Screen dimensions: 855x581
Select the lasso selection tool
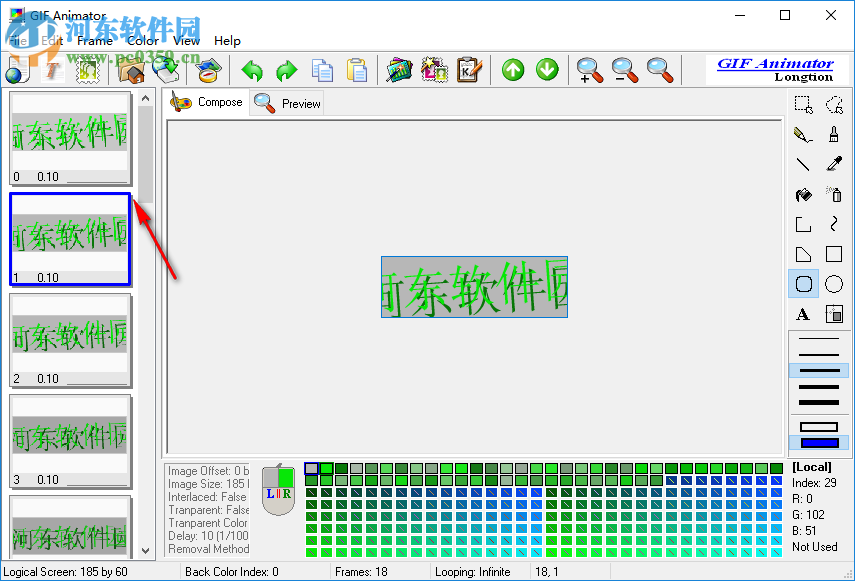(x=833, y=104)
